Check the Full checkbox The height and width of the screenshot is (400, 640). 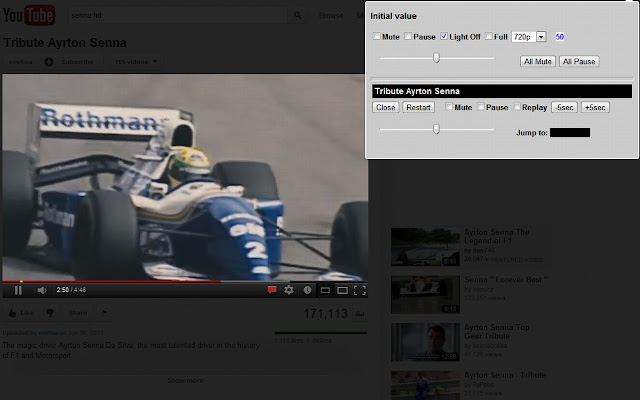pos(489,36)
